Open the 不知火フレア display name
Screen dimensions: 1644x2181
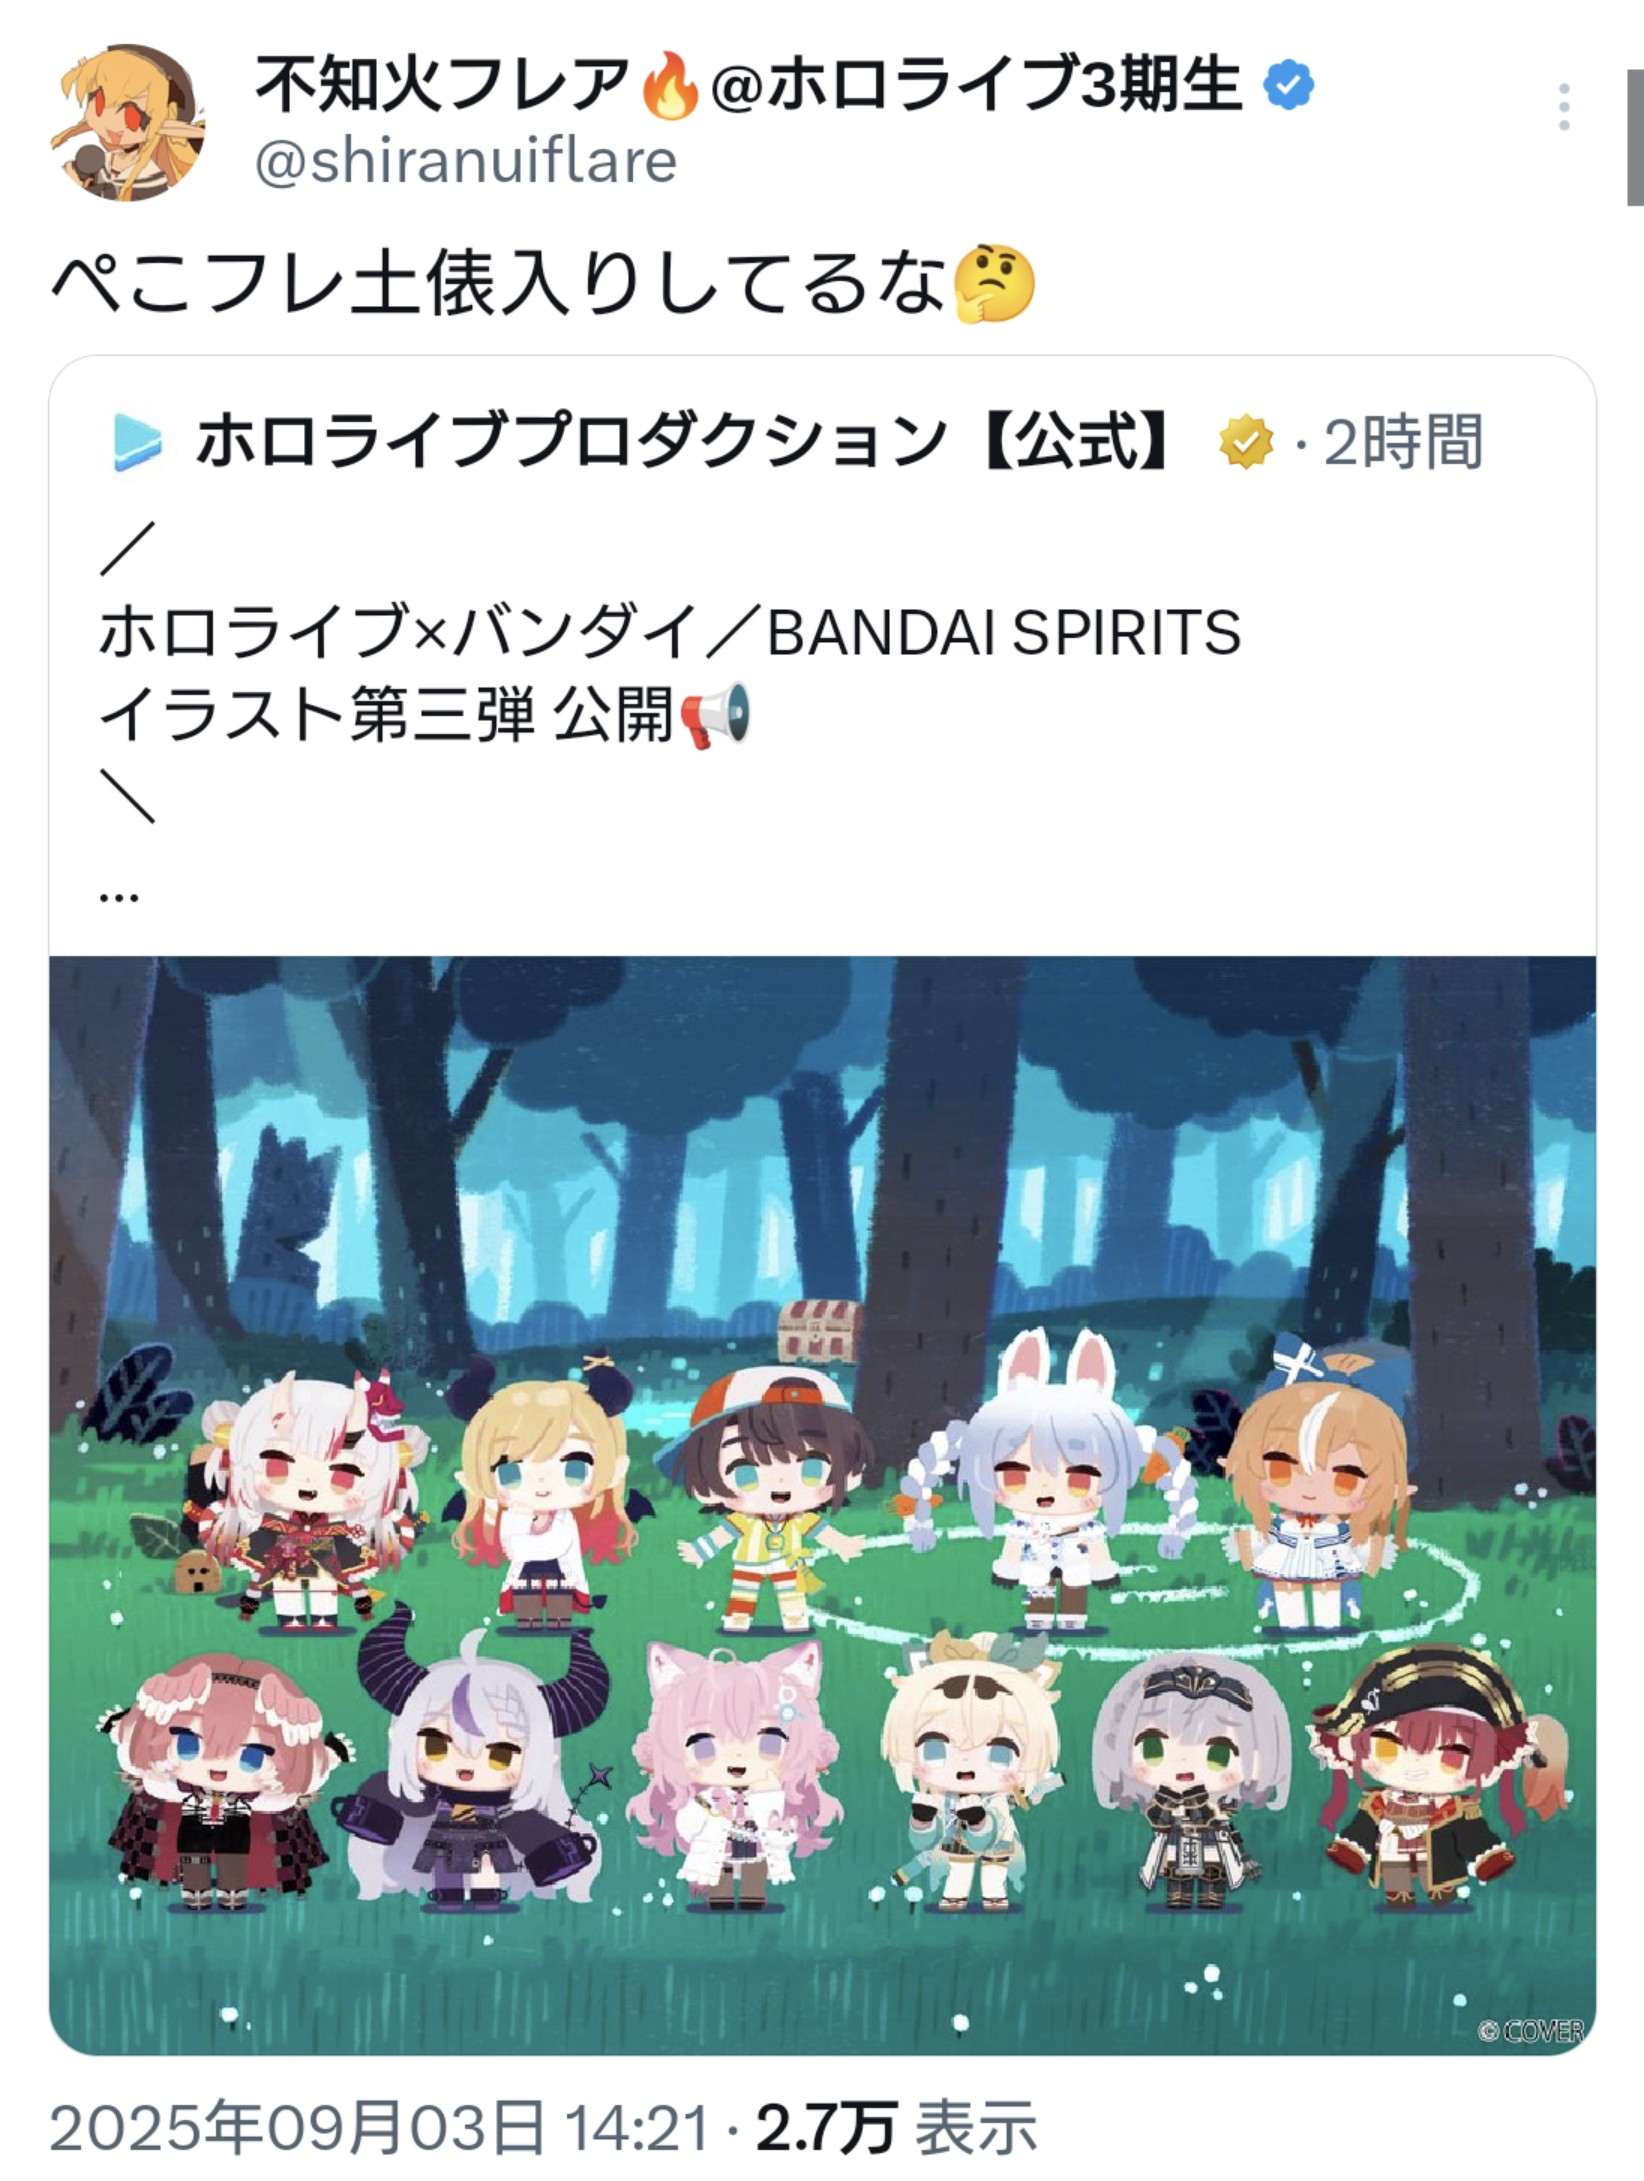point(442,85)
